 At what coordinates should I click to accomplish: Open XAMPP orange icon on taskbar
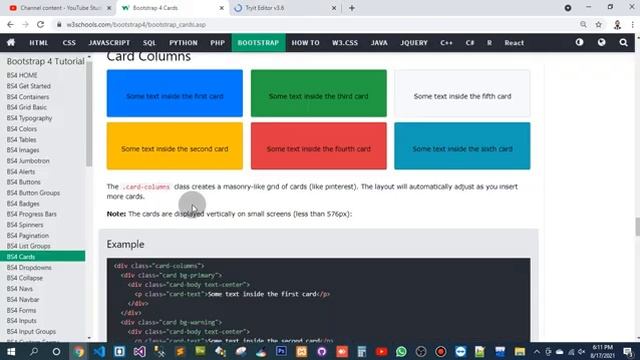click(302, 351)
